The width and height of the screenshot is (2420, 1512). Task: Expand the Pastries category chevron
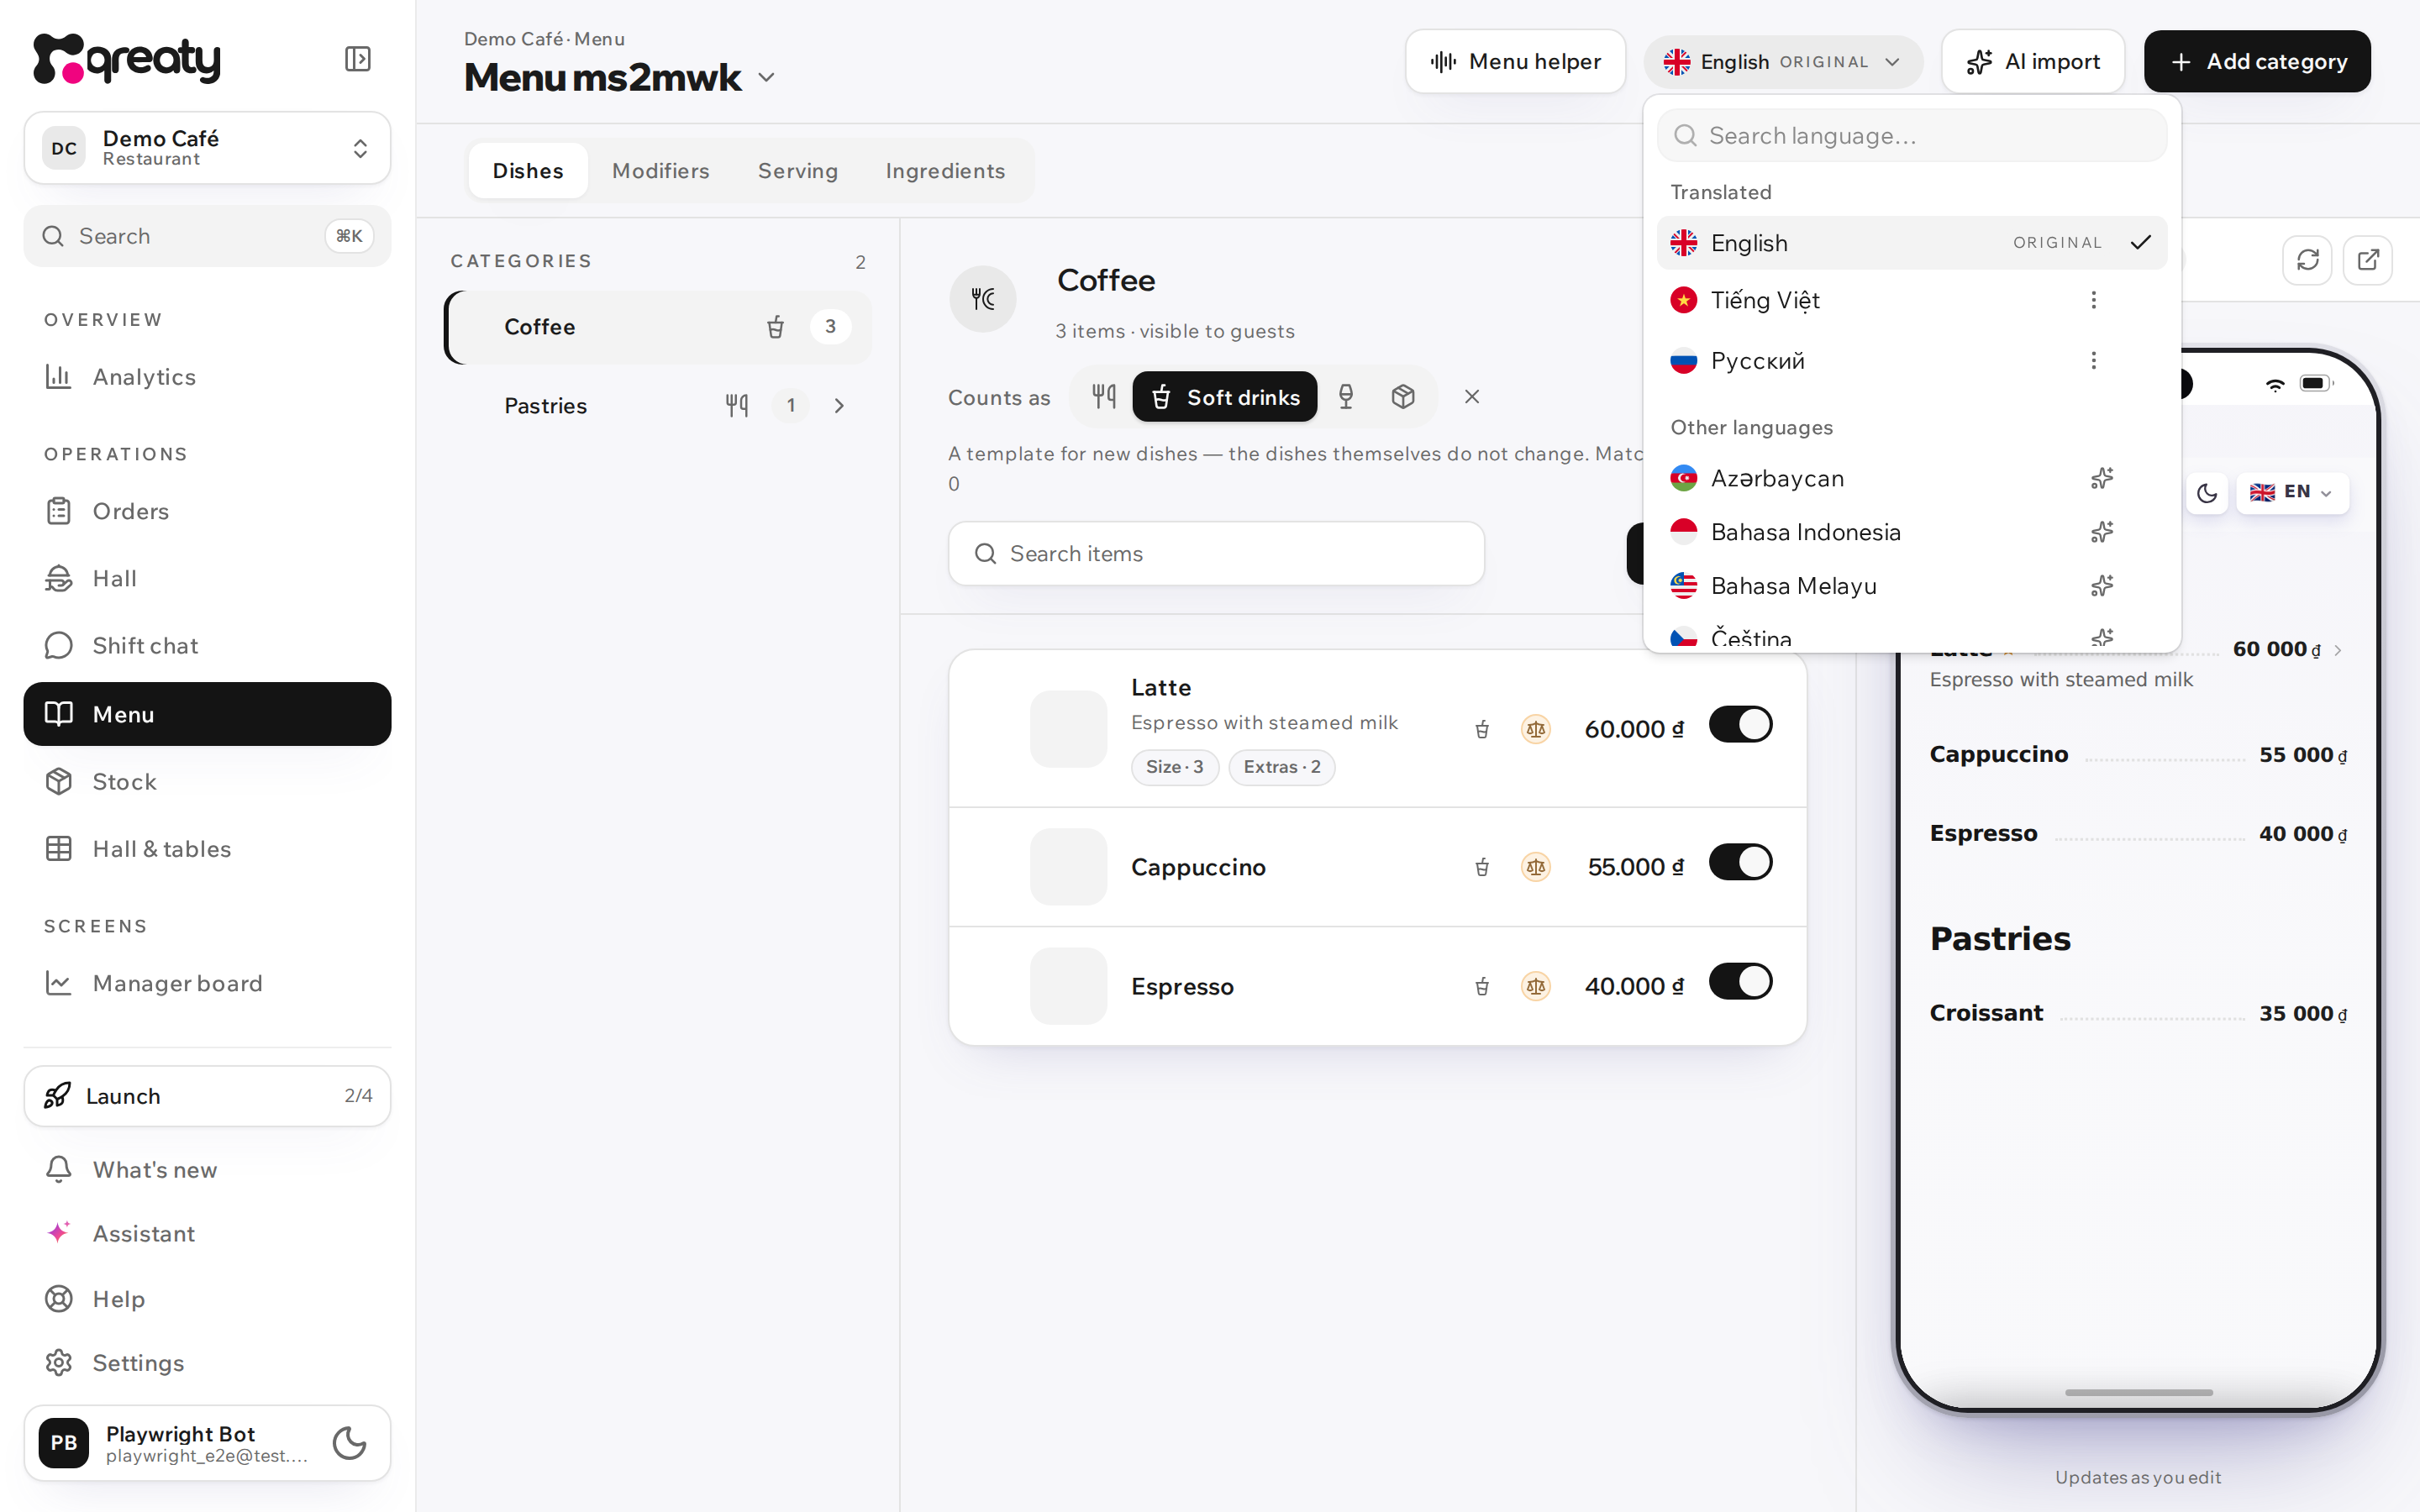[839, 406]
